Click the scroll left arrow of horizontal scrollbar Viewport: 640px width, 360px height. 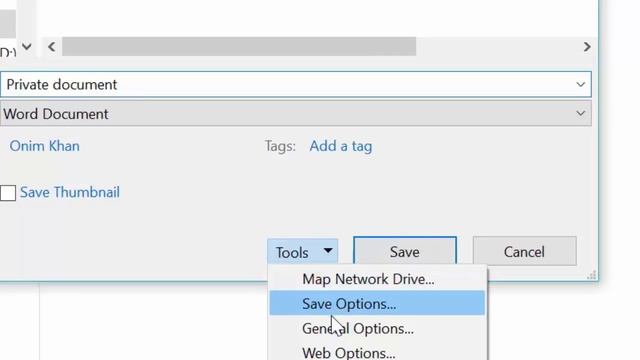click(51, 47)
